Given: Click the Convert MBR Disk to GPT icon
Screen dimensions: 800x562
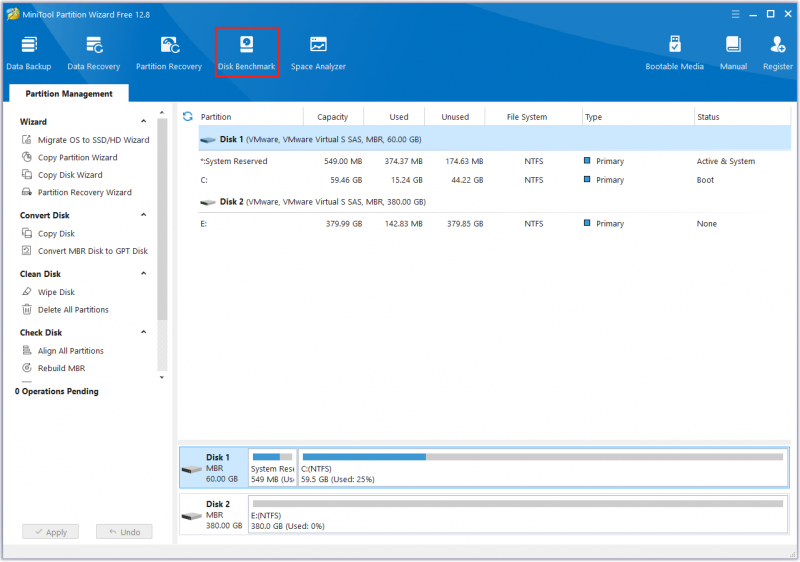Looking at the screenshot, I should 27,250.
